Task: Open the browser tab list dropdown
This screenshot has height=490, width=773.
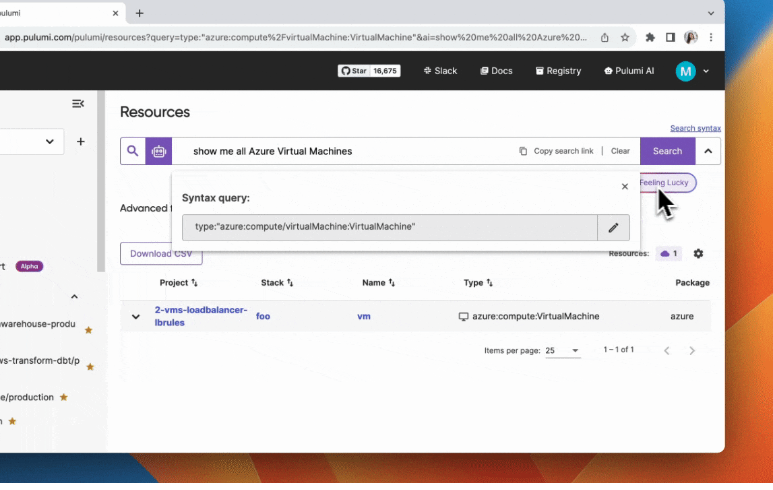Action: (x=710, y=13)
